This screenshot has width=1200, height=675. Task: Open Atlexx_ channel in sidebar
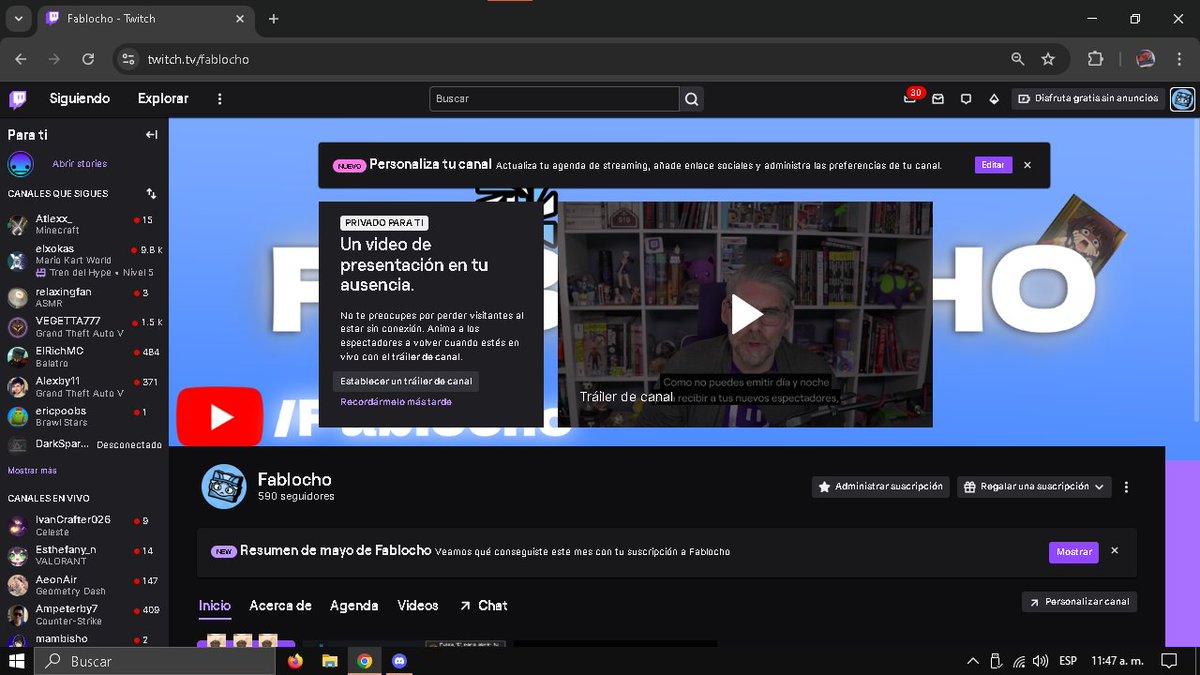tap(84, 225)
